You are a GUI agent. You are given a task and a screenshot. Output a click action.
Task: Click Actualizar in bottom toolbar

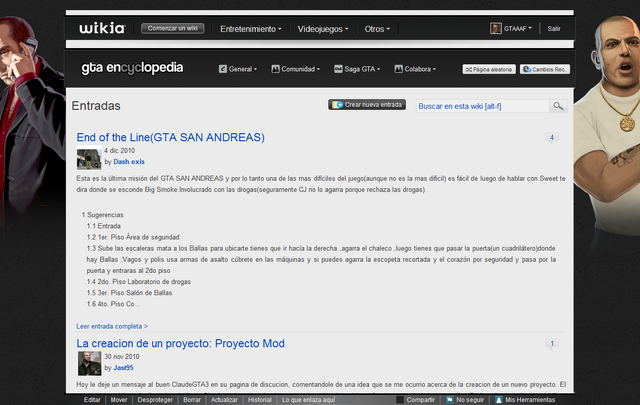pyautogui.click(x=224, y=400)
